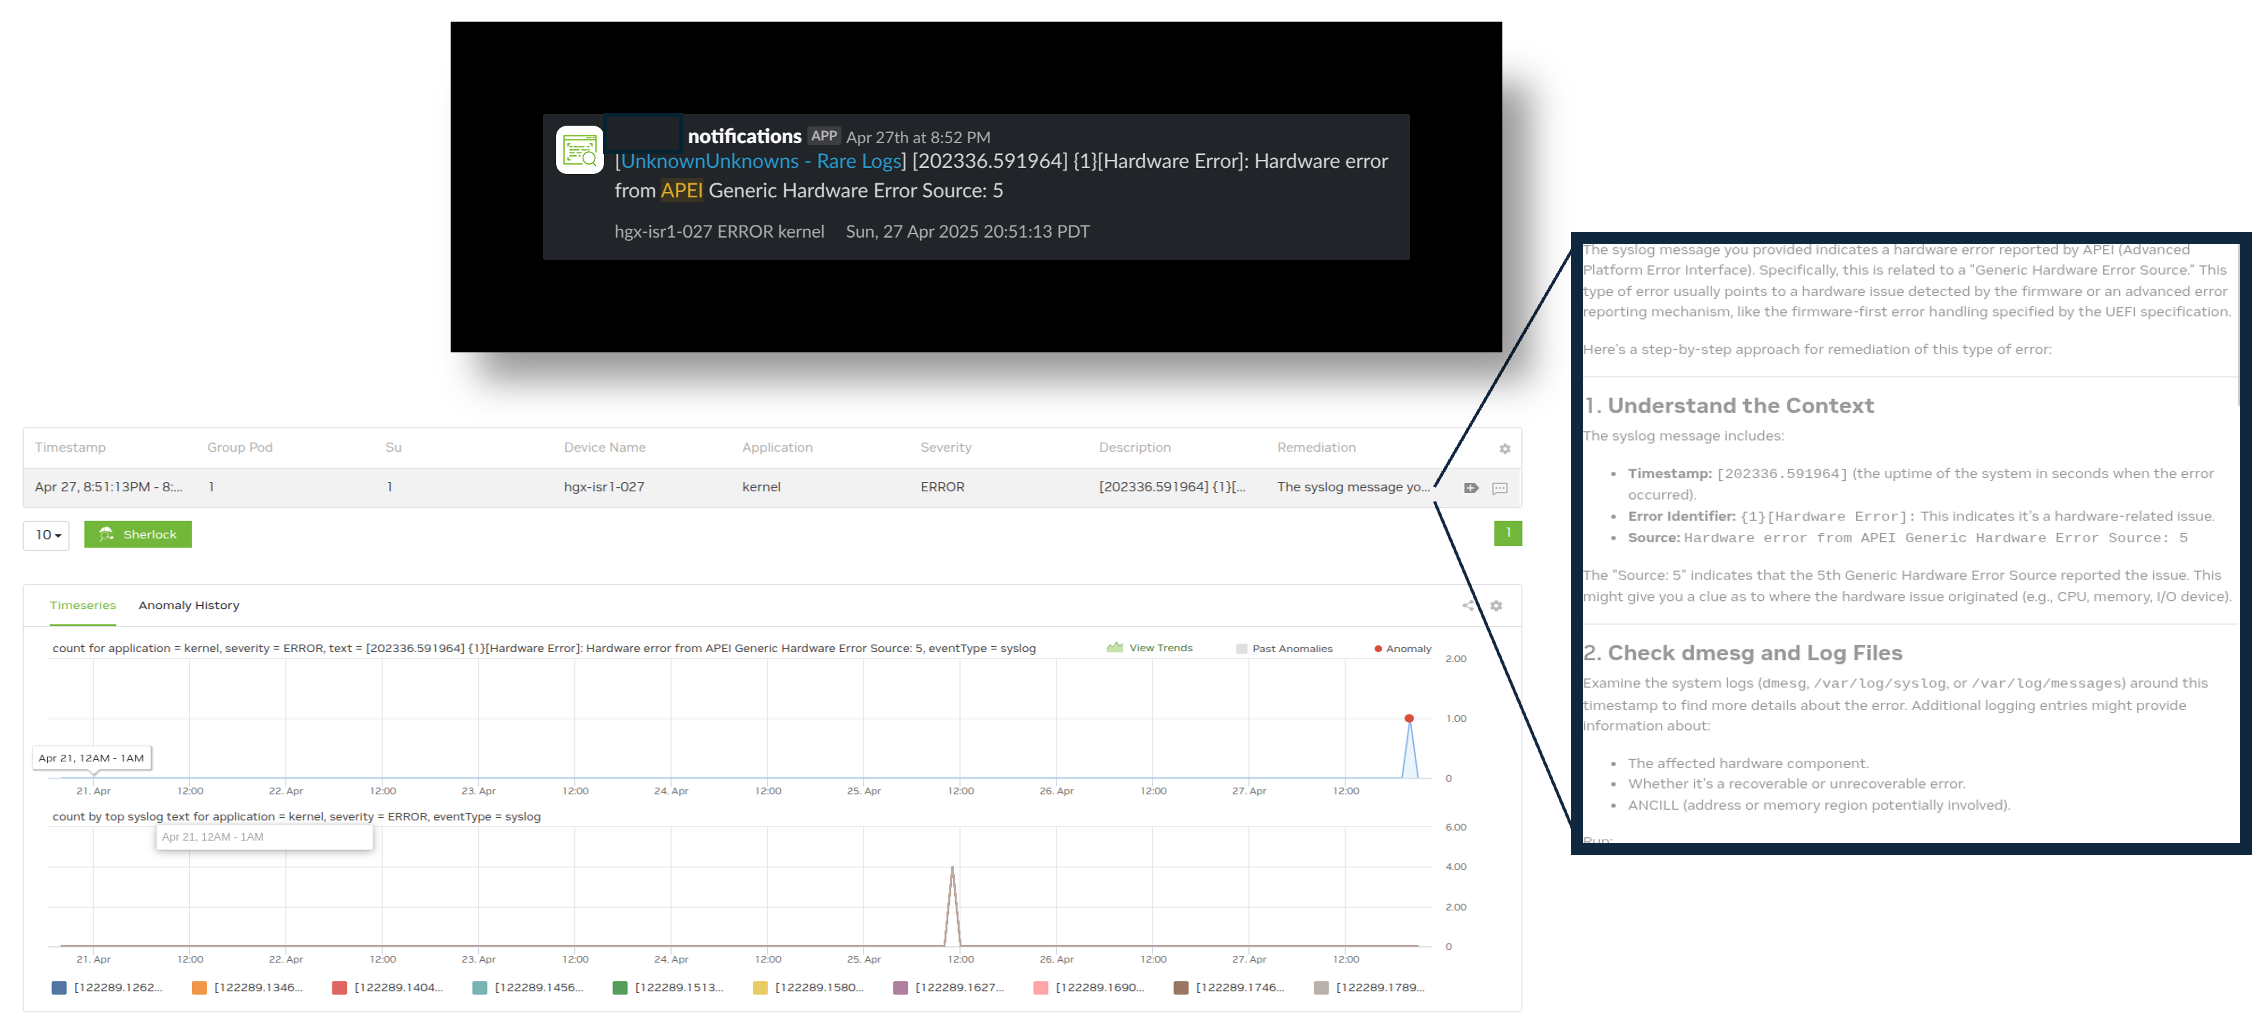Screen dimensions: 2266x1031
Task: Click the spike peak in the lower syslog chart
Action: point(952,868)
